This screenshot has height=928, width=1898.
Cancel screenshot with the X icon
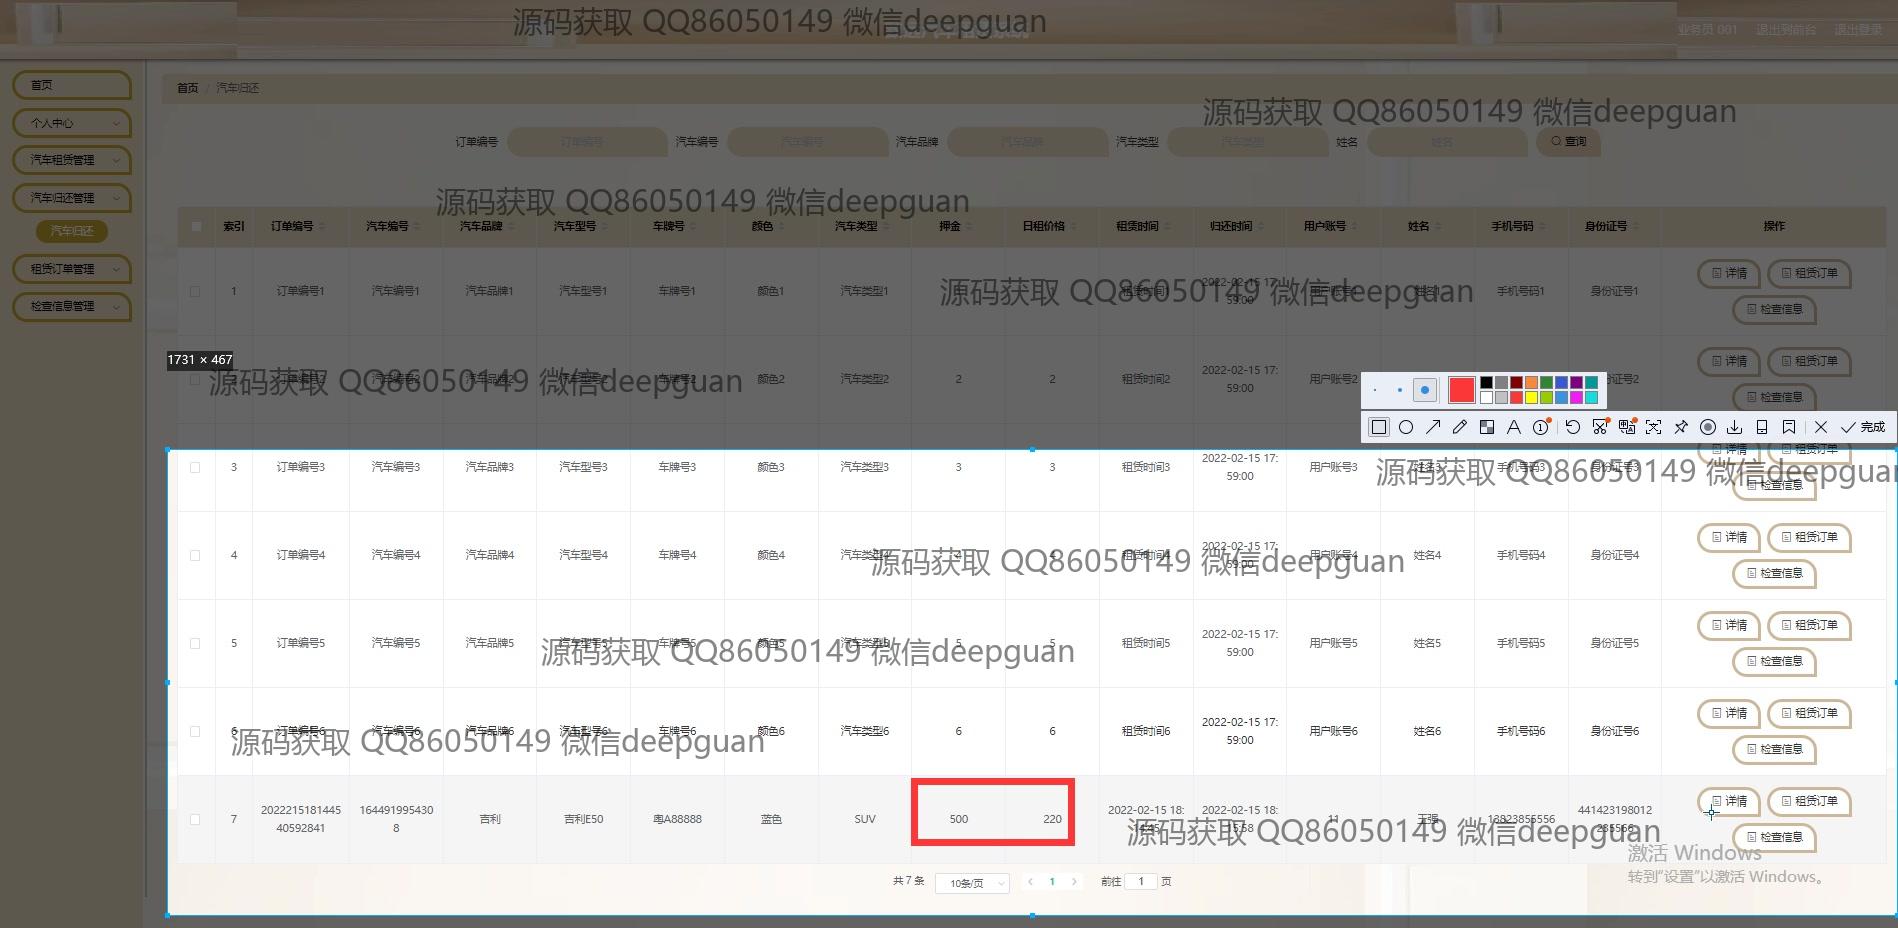[x=1821, y=427]
